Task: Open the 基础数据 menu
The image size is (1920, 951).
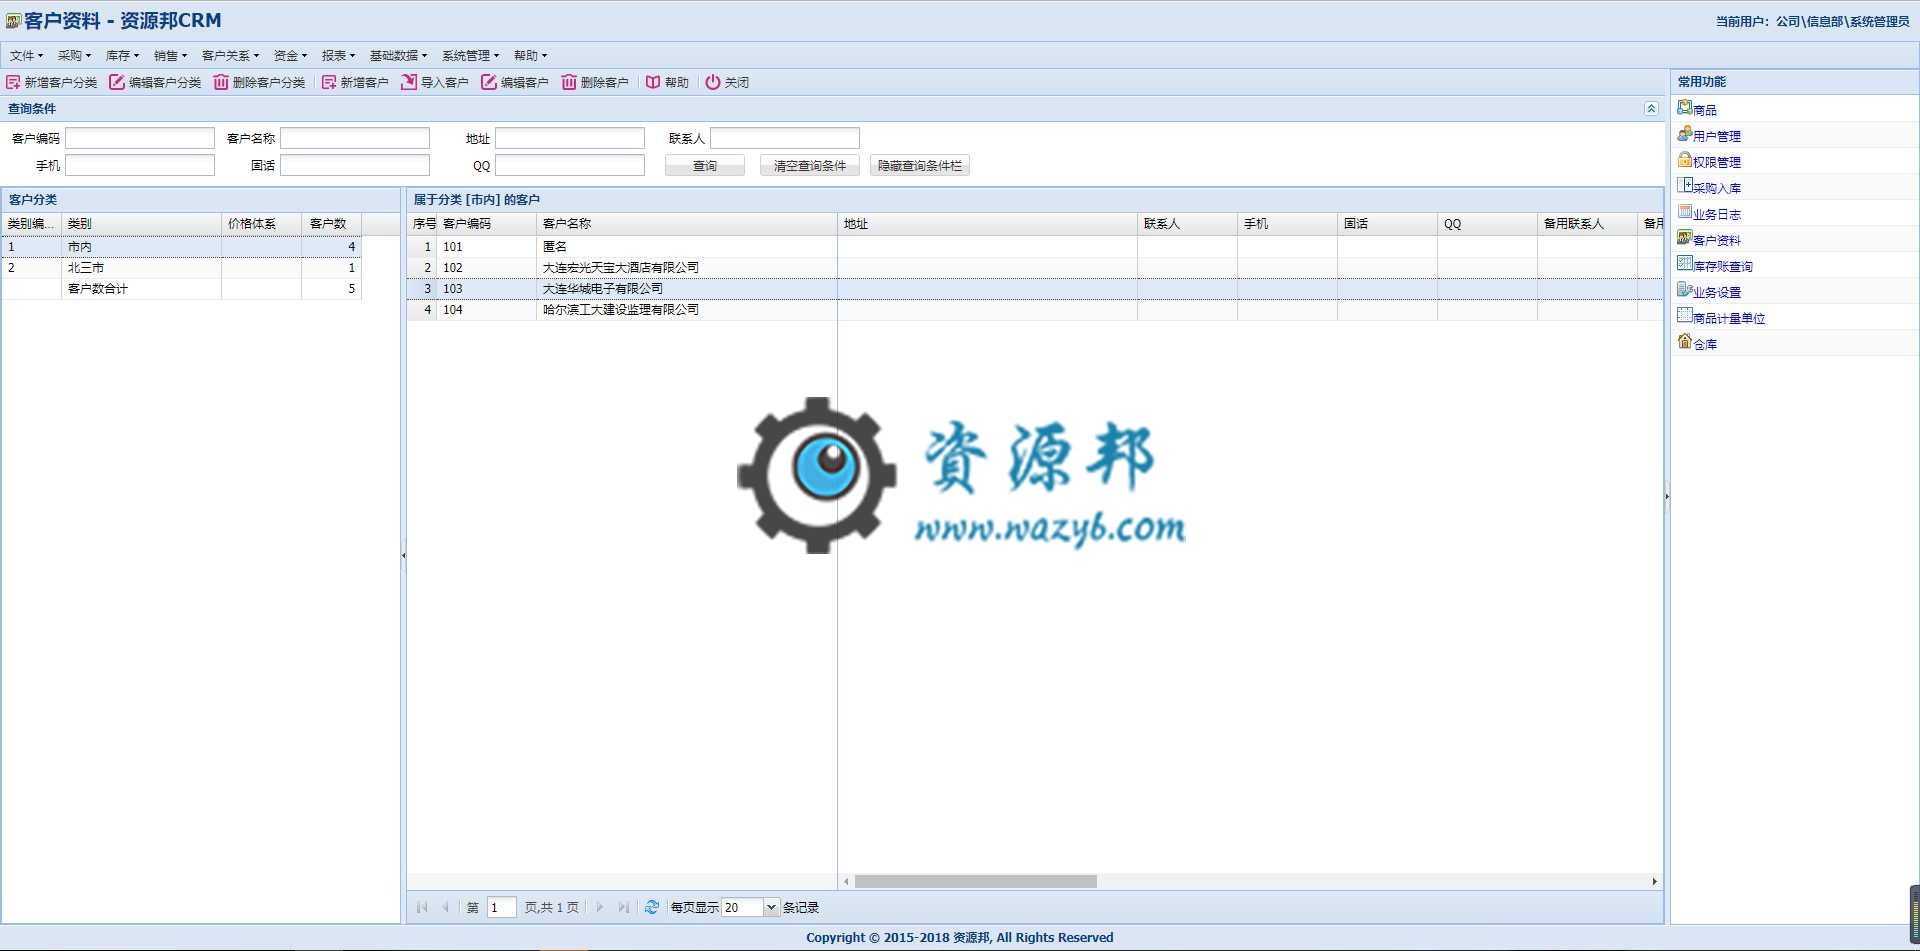Action: tap(398, 55)
